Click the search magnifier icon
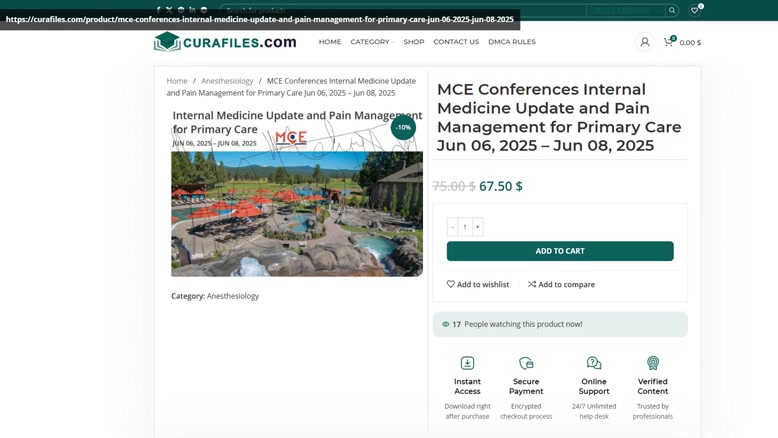The width and height of the screenshot is (778, 438). (672, 10)
